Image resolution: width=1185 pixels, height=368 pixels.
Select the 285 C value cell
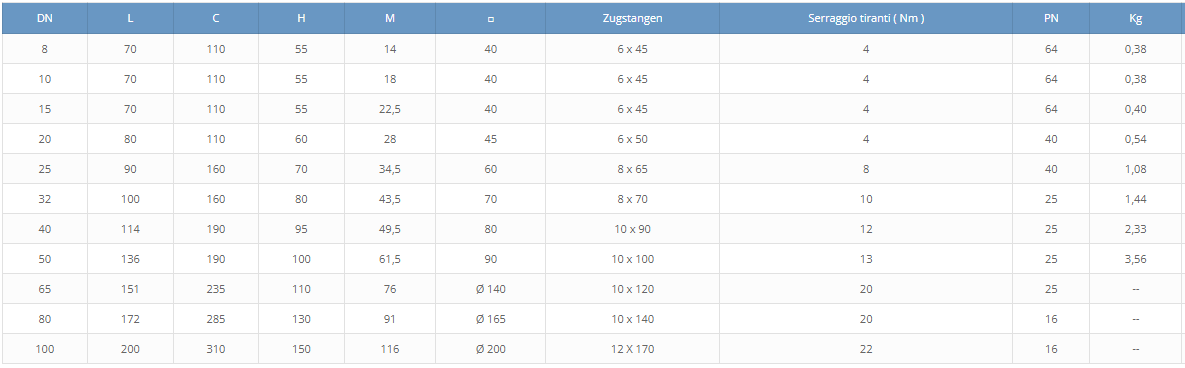pos(216,319)
